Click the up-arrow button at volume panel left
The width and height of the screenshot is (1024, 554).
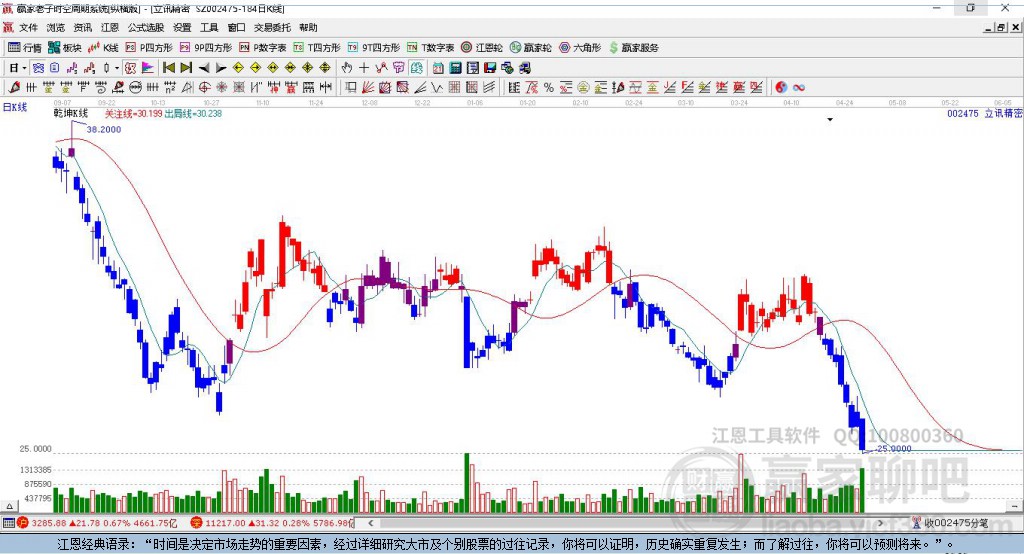coord(8,506)
